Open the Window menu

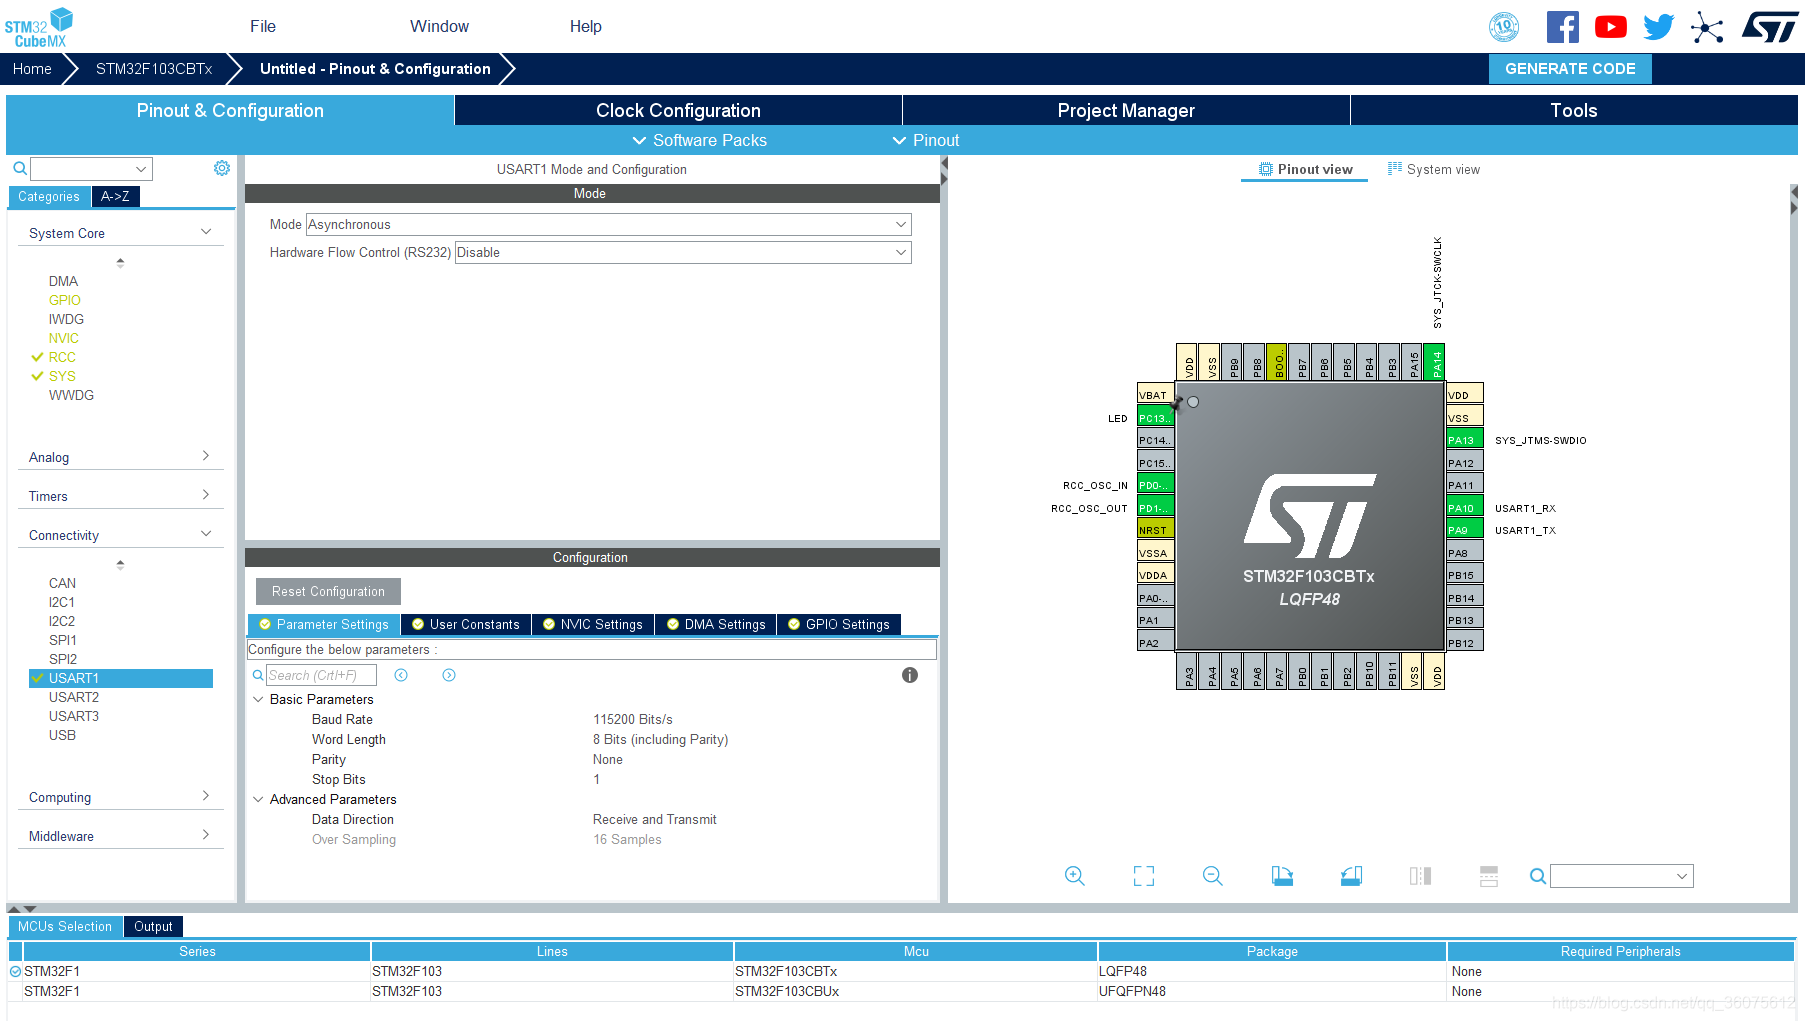[x=439, y=26]
